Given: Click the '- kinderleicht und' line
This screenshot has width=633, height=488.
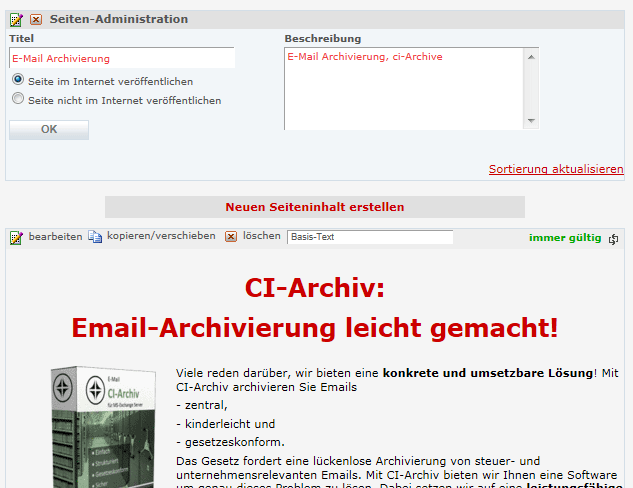Looking at the screenshot, I should click(226, 424).
